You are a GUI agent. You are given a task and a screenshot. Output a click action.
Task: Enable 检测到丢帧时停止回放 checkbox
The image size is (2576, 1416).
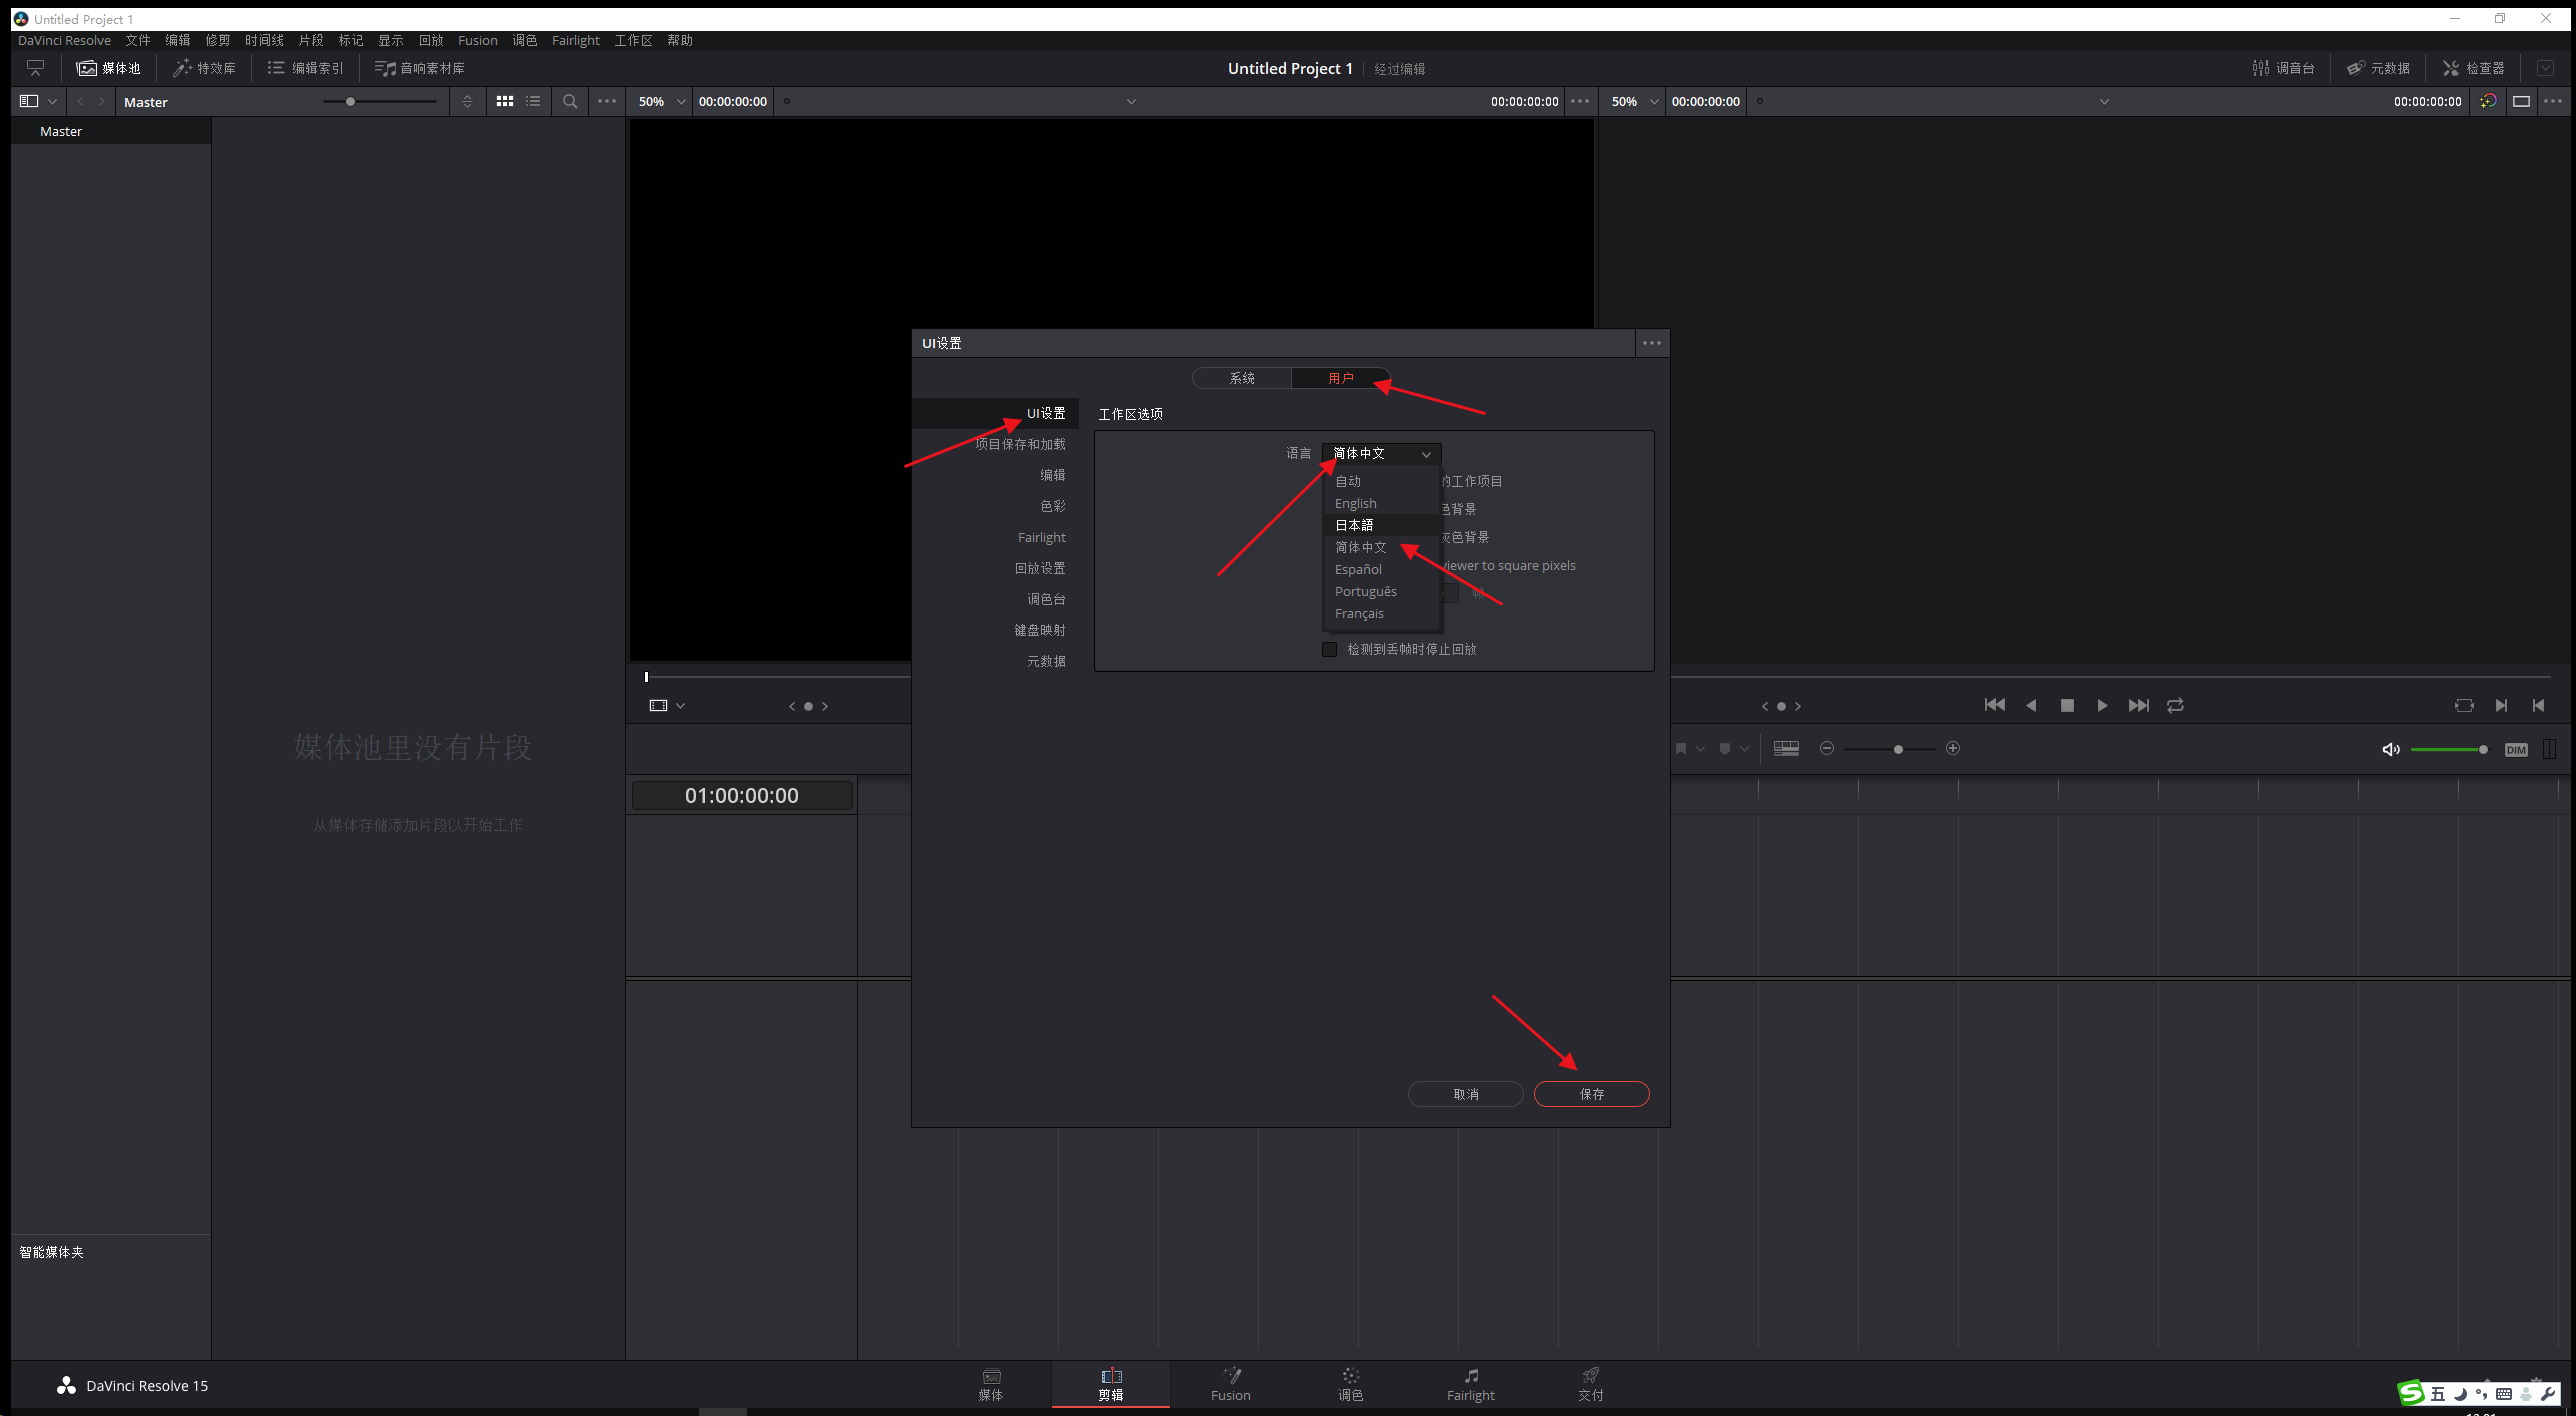[1329, 649]
